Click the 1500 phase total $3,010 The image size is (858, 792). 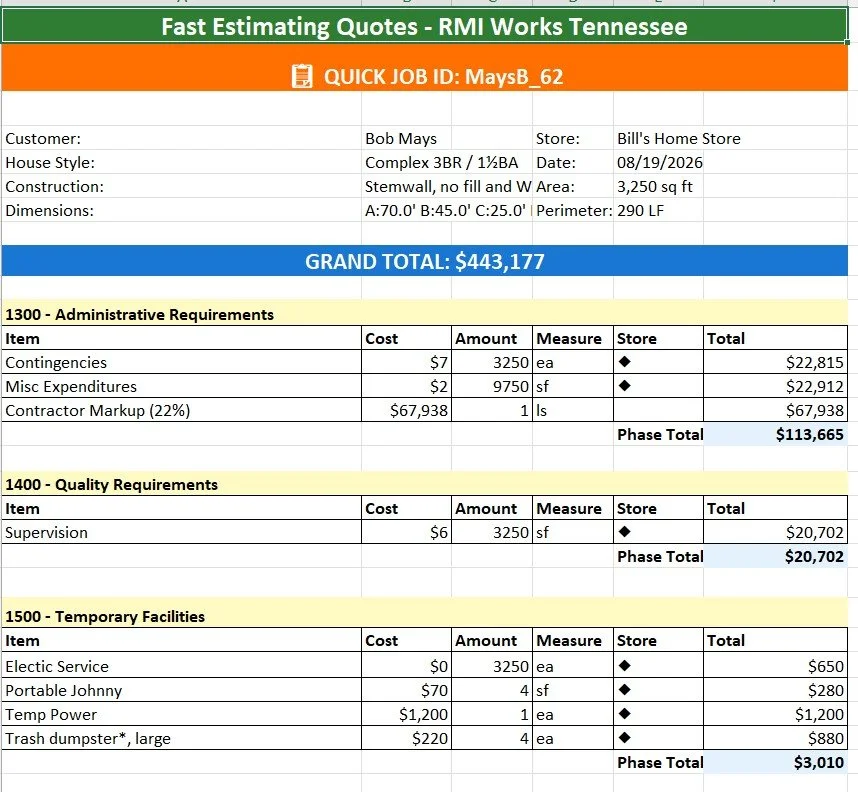(775, 762)
